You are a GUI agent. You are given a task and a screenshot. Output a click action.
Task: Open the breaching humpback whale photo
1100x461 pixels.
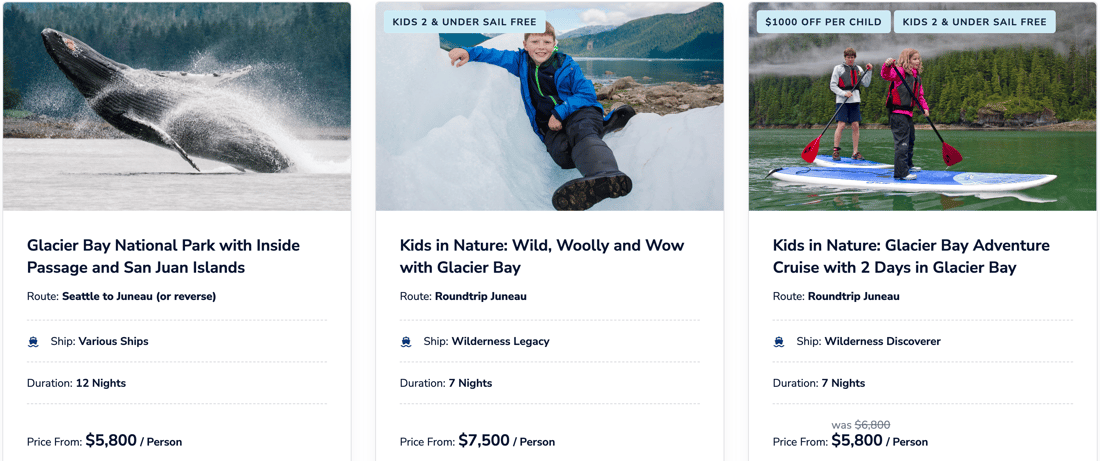click(177, 106)
